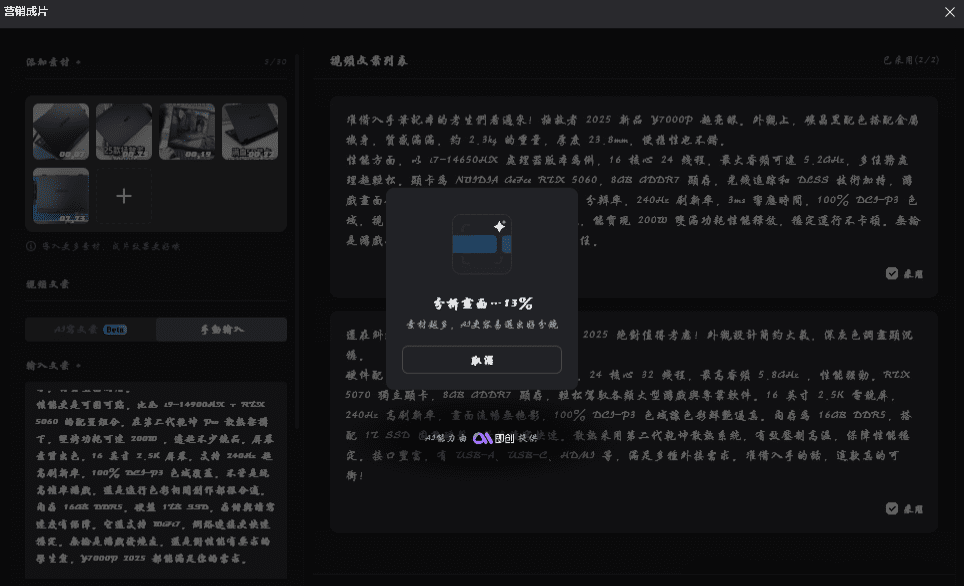Select the second clip thumbnail captioned 25款
The height and width of the screenshot is (586, 964).
coord(124,132)
